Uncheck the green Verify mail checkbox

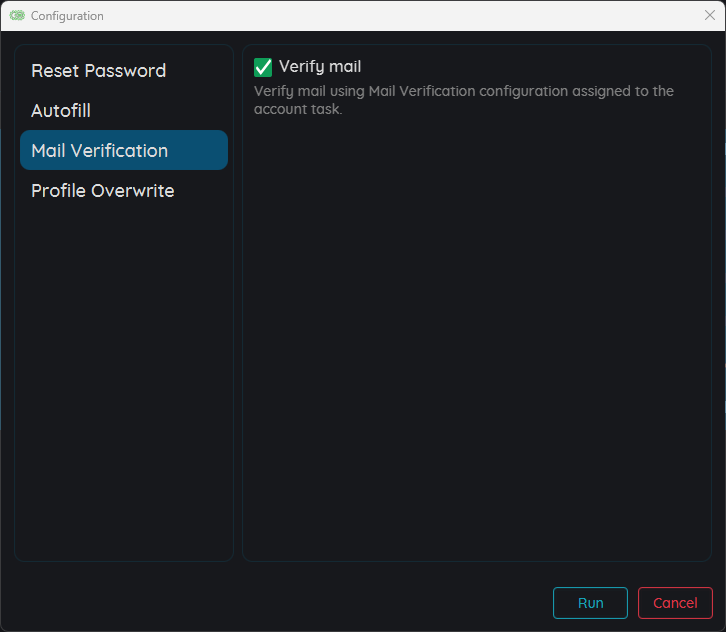tap(263, 67)
